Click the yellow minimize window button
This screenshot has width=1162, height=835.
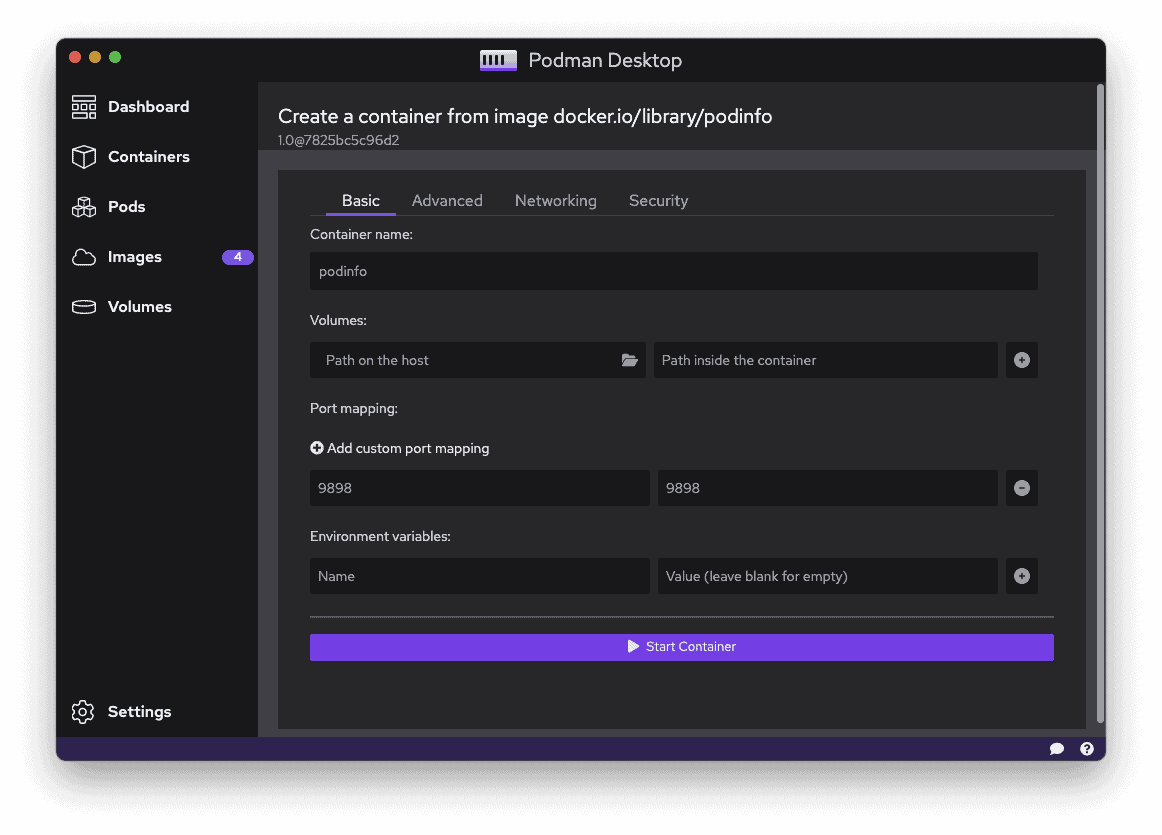tap(95, 57)
